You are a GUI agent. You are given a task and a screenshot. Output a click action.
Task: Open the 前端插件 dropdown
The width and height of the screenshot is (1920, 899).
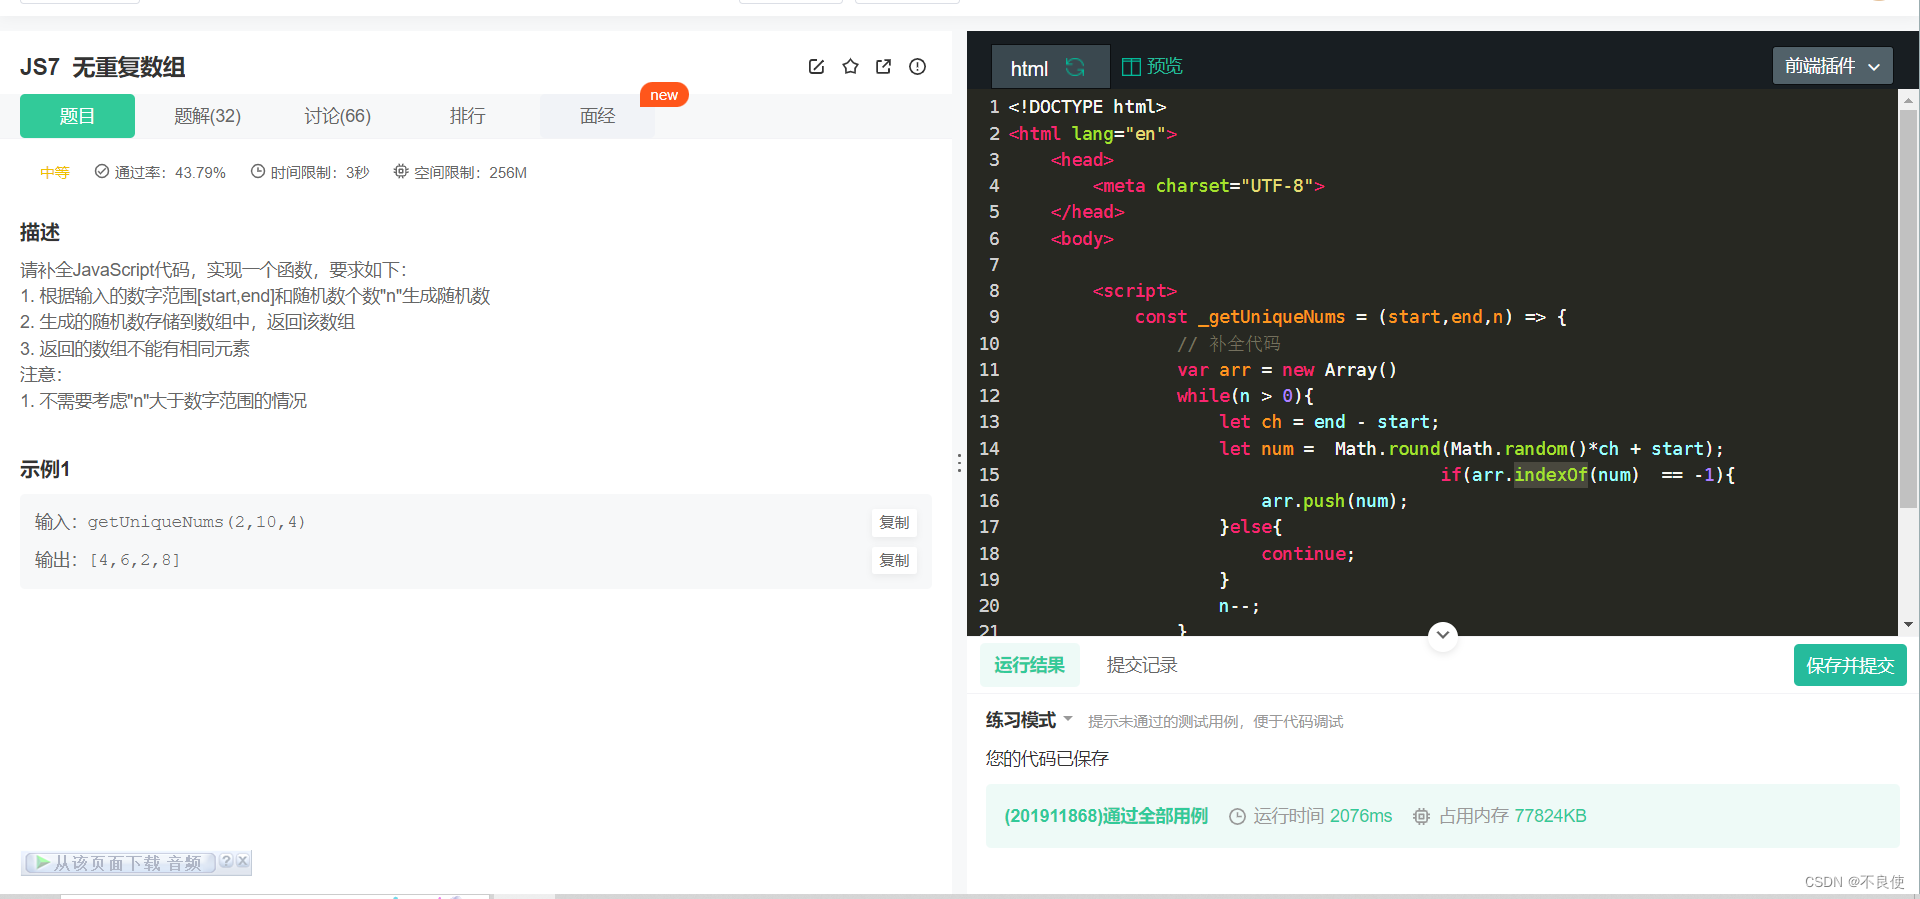1832,66
